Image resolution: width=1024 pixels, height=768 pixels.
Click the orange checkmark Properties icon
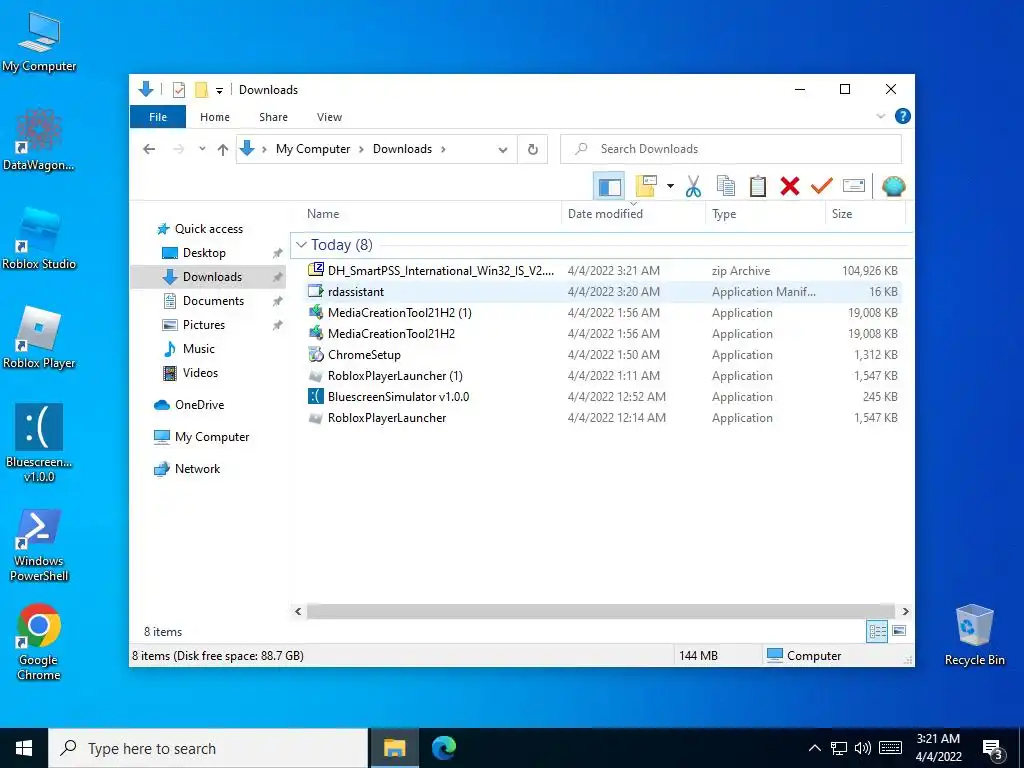pyautogui.click(x=822, y=187)
